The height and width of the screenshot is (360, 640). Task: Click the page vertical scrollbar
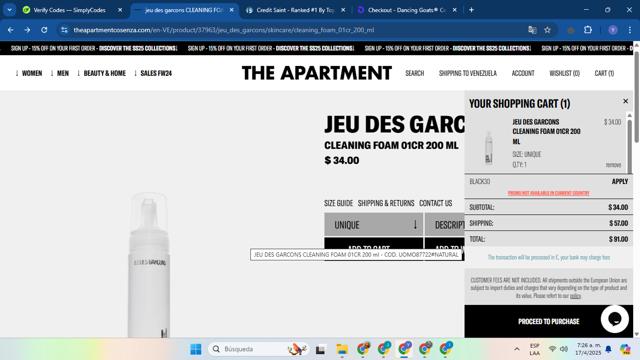tap(636, 98)
